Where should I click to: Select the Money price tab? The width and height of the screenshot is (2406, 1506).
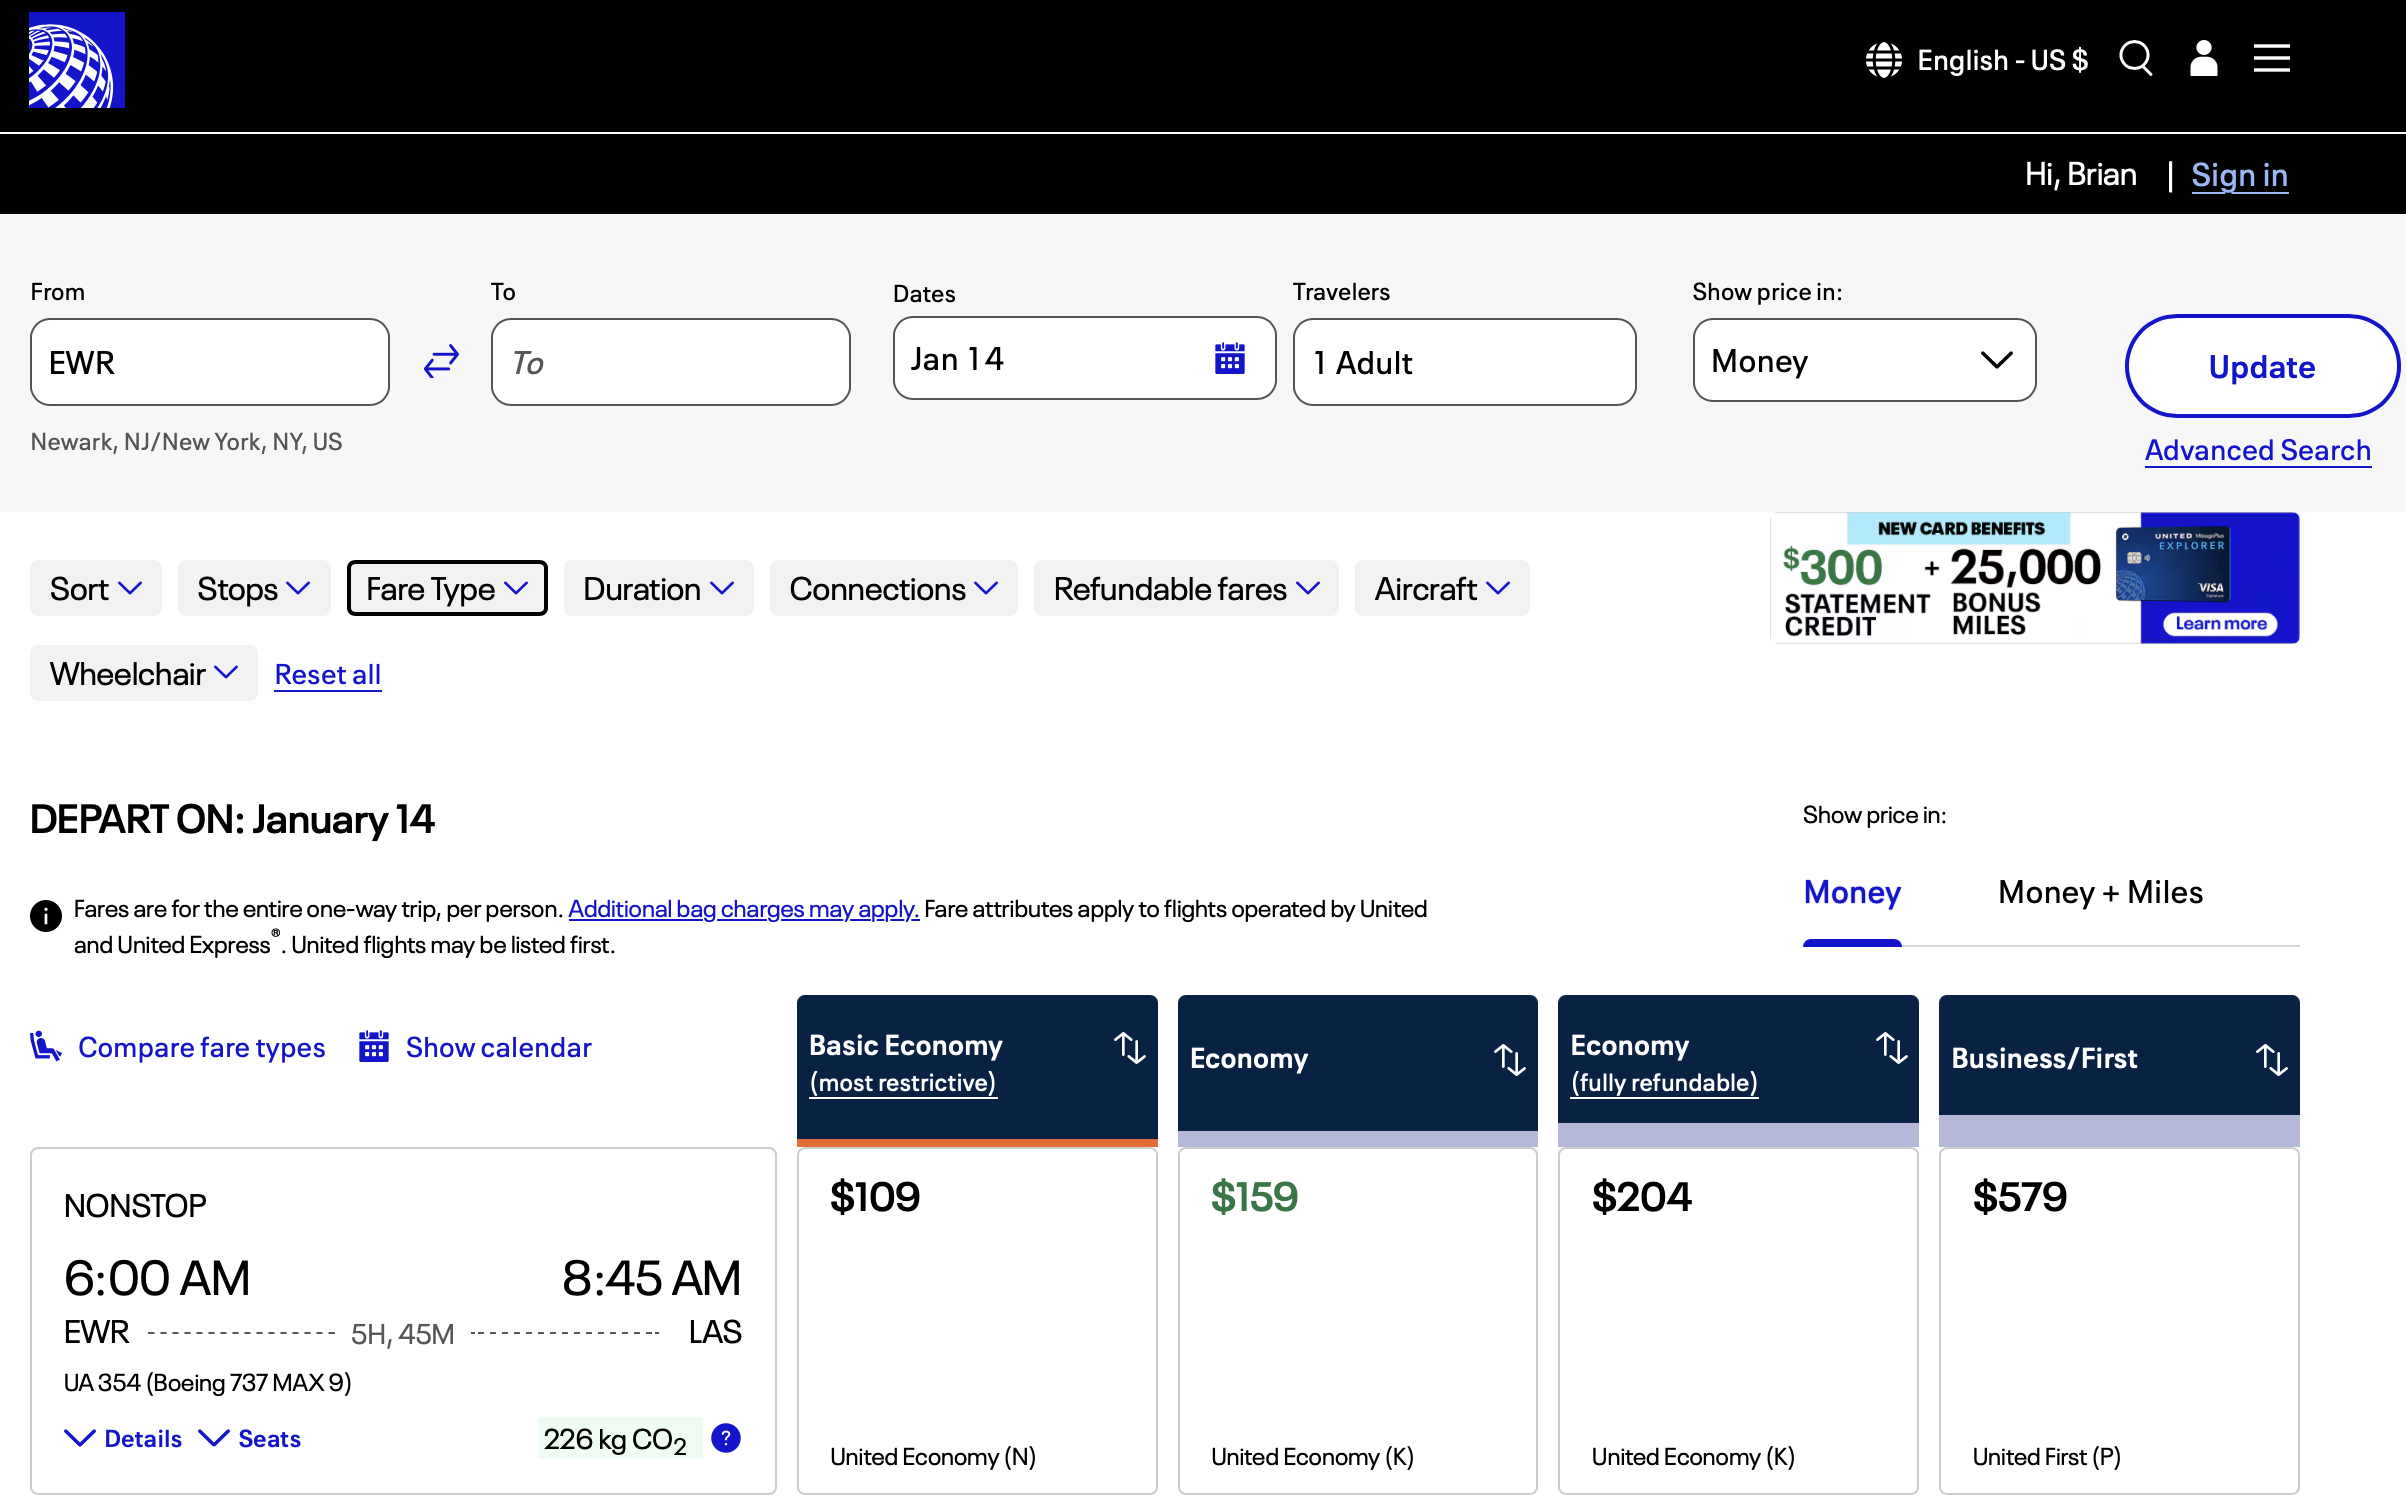coord(1851,892)
